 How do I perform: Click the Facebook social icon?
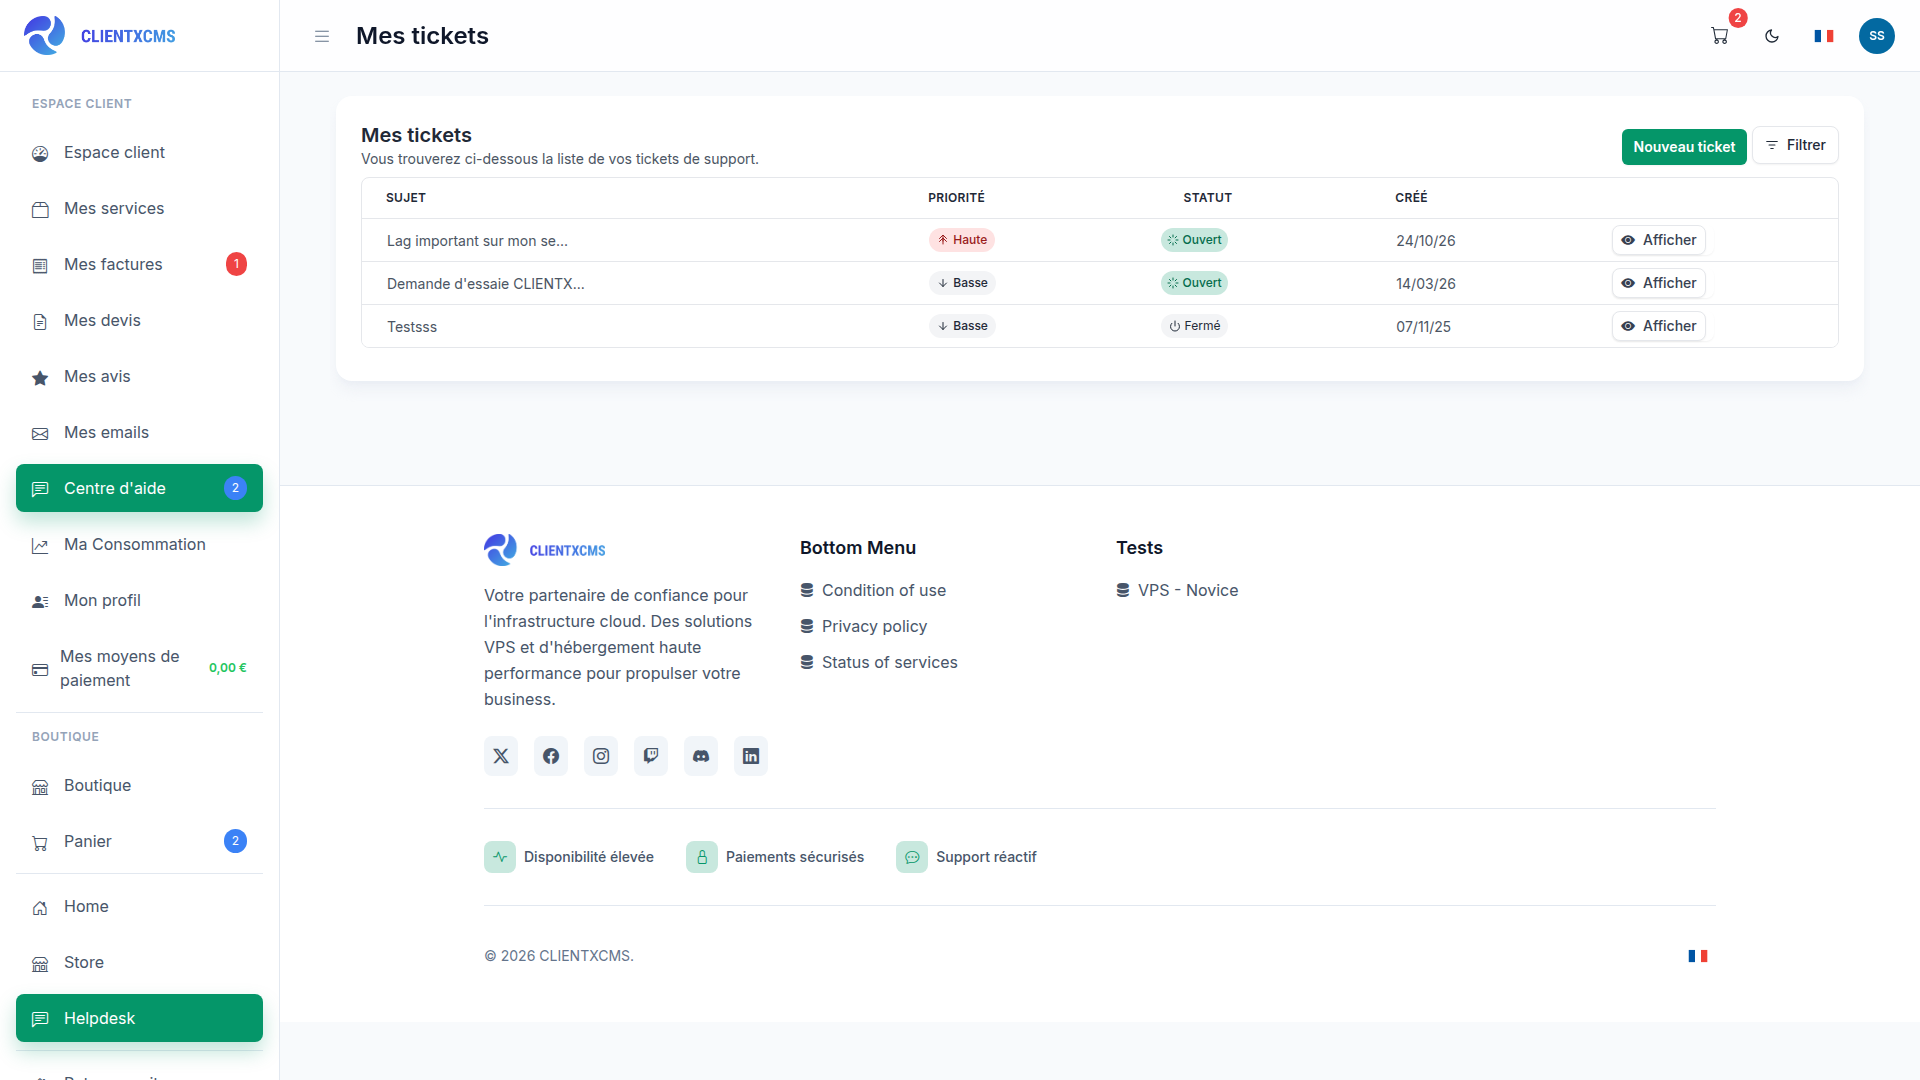(x=551, y=756)
